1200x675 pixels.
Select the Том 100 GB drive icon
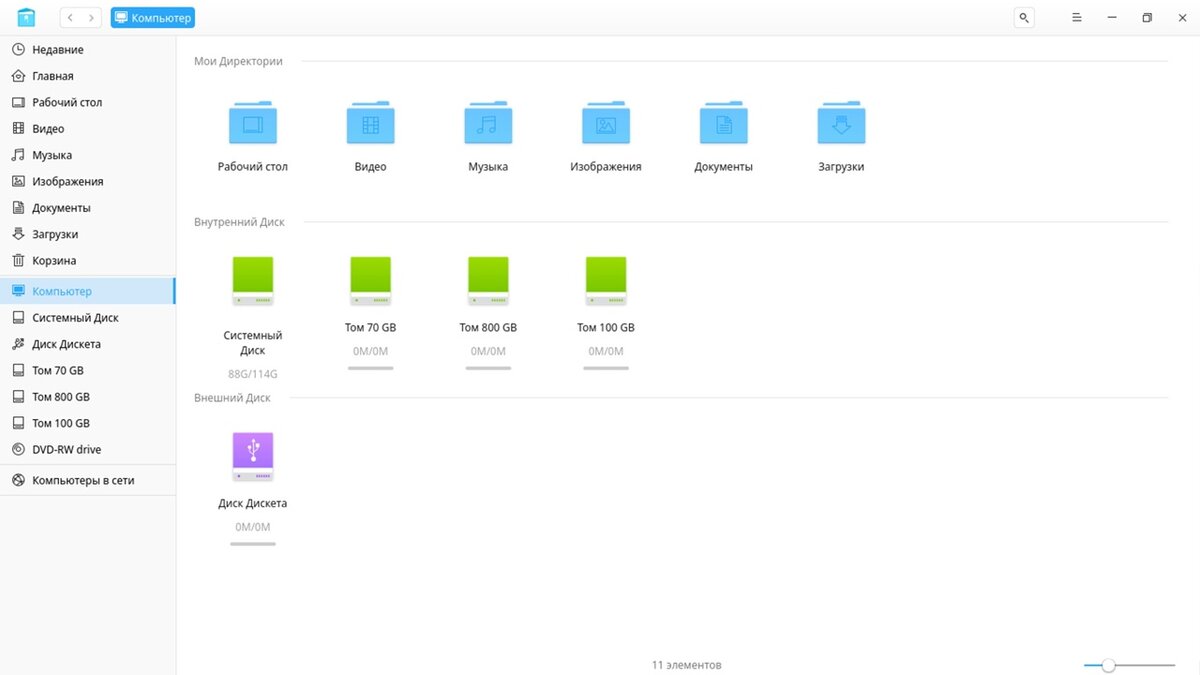click(x=606, y=282)
